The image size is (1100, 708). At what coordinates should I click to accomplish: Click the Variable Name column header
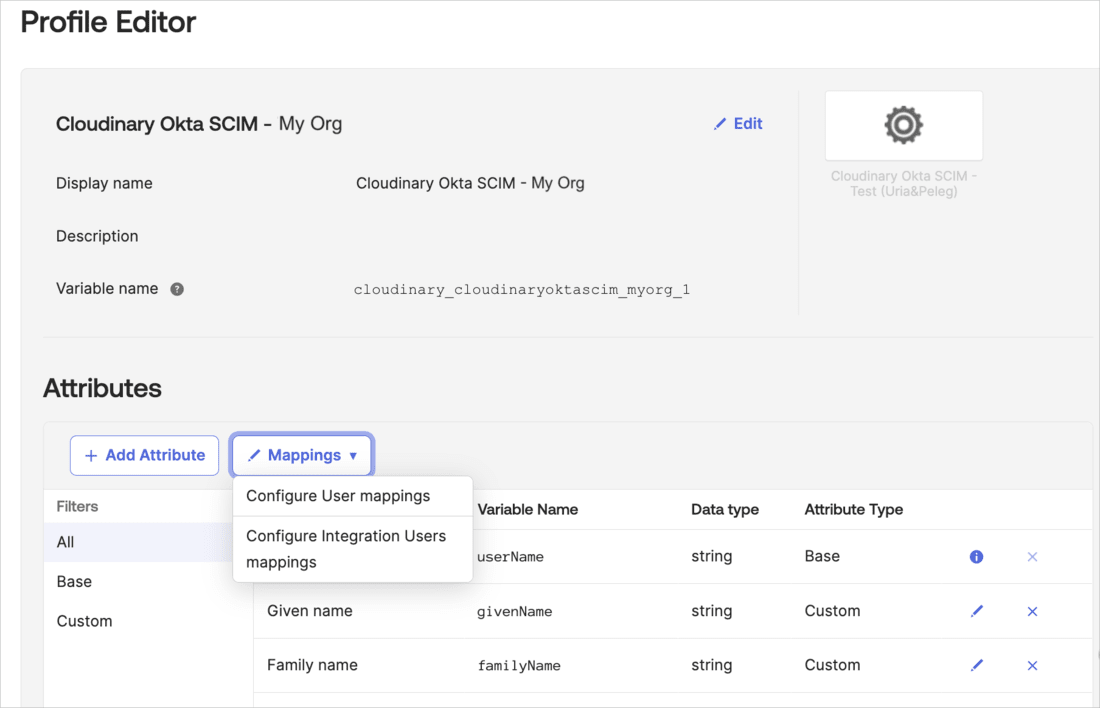coord(528,509)
